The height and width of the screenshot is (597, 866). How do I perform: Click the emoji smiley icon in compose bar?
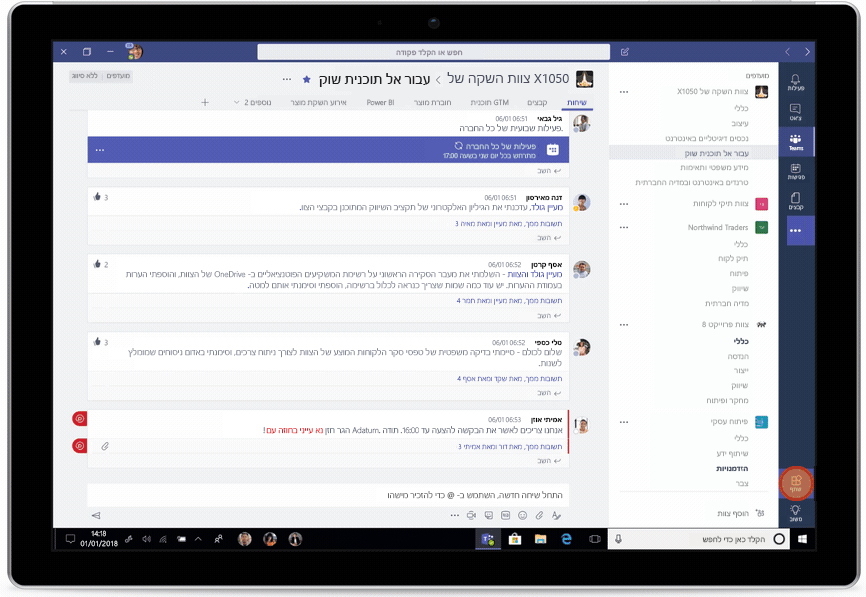tap(521, 515)
